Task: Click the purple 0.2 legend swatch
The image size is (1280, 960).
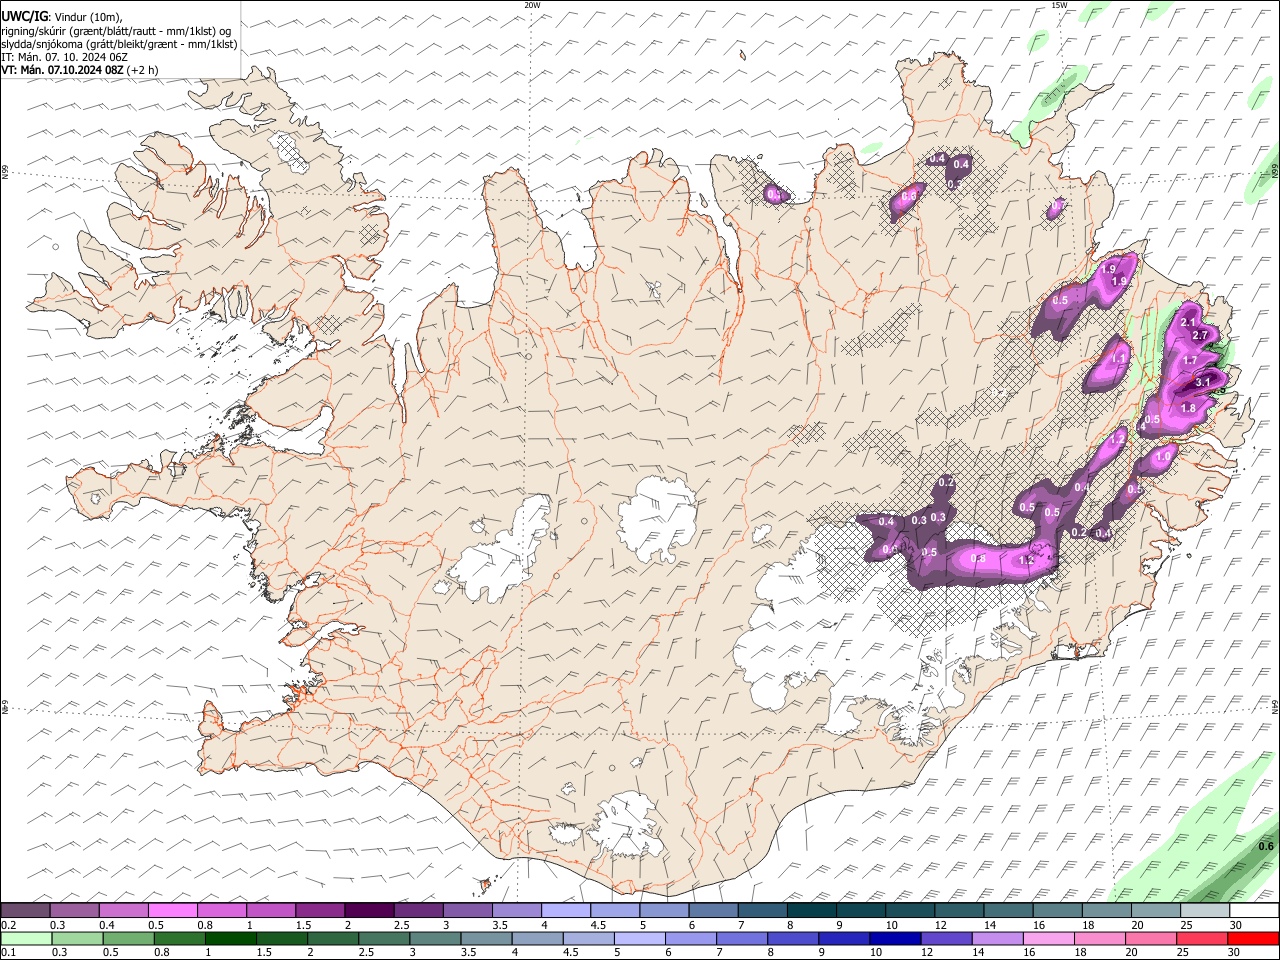Action: click(26, 911)
